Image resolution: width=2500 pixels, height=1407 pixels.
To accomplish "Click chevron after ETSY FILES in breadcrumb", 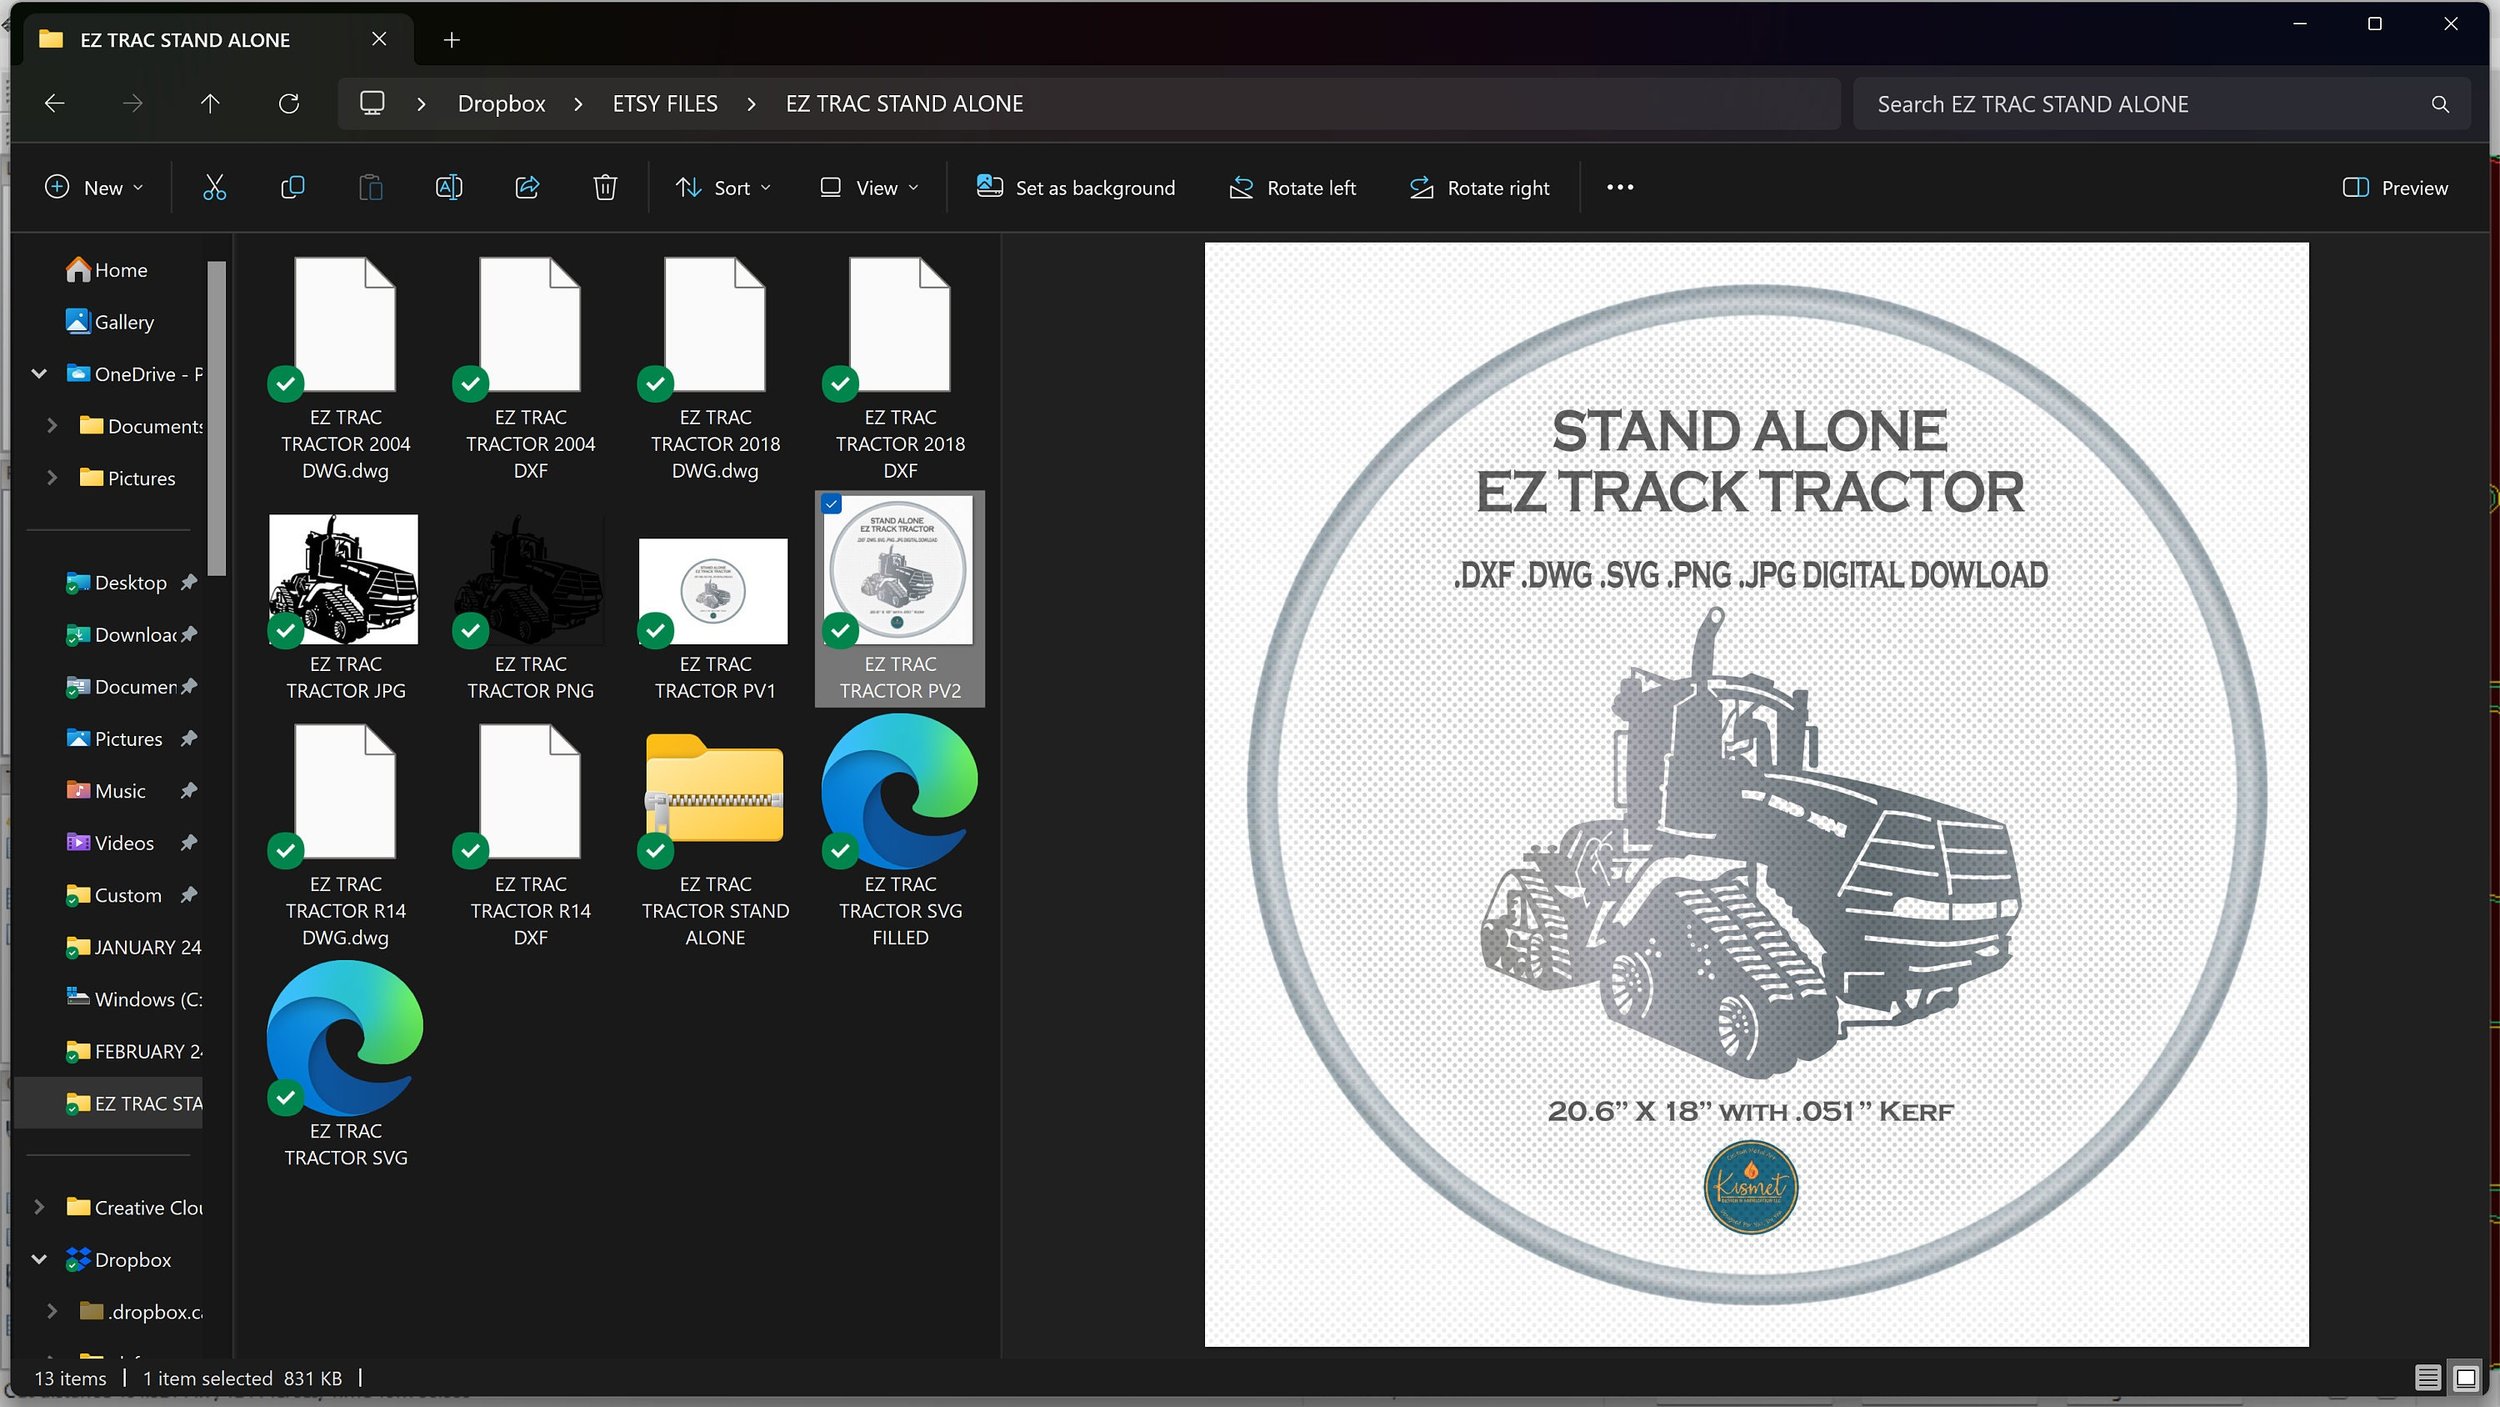I will click(751, 104).
